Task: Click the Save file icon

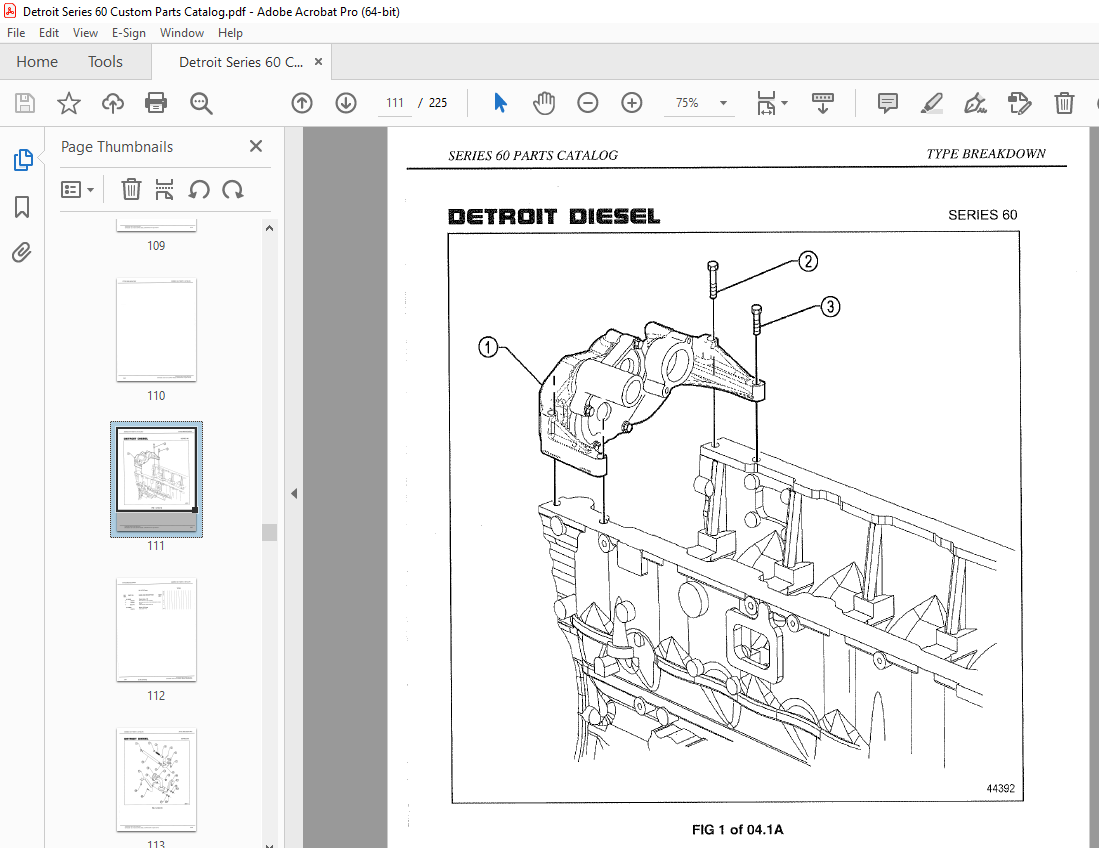Action: tap(25, 103)
